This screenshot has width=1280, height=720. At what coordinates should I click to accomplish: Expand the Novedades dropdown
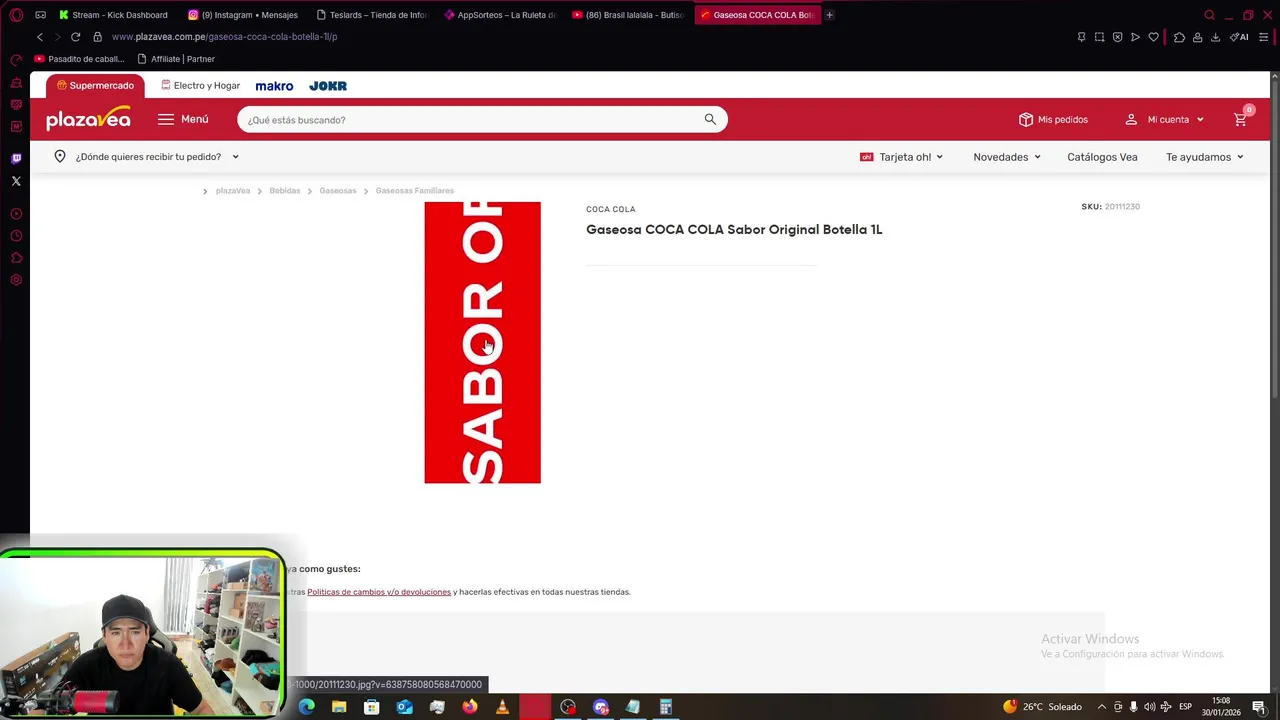click(1037, 157)
